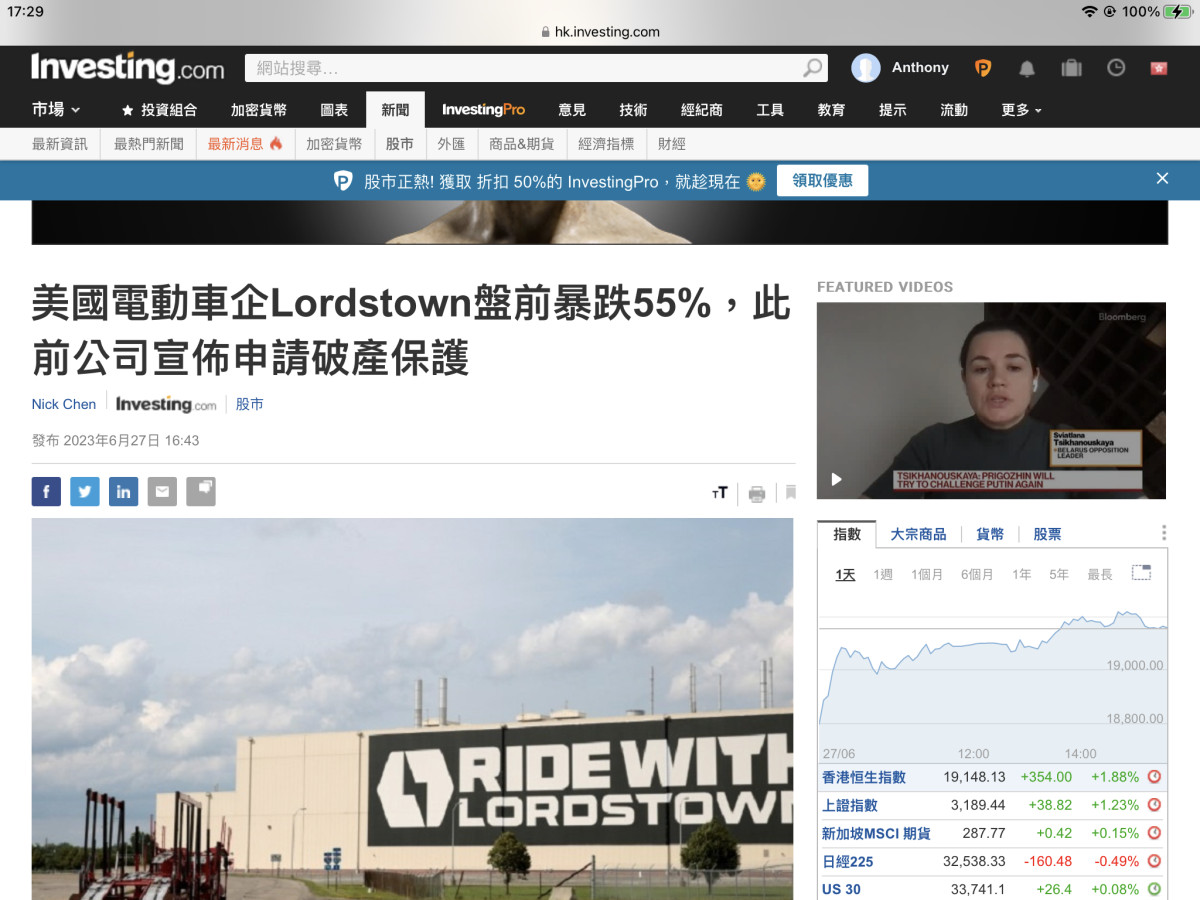This screenshot has height=900, width=1200.
Task: Click the 領取優惠 promotion button
Action: click(x=822, y=181)
